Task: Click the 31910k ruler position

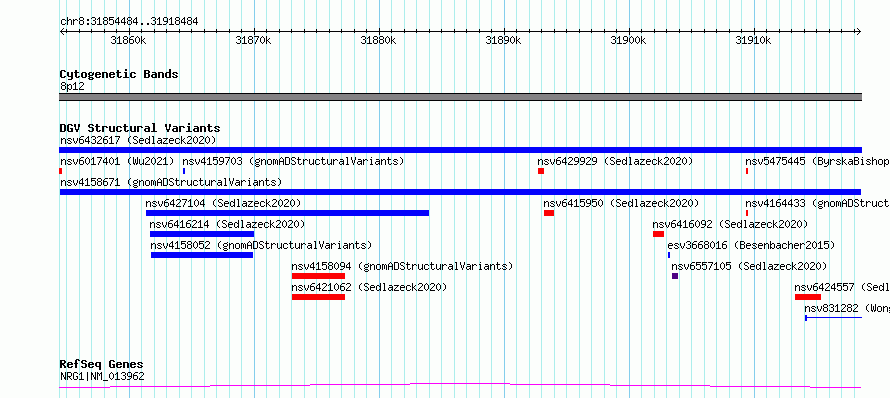Action: coord(753,40)
